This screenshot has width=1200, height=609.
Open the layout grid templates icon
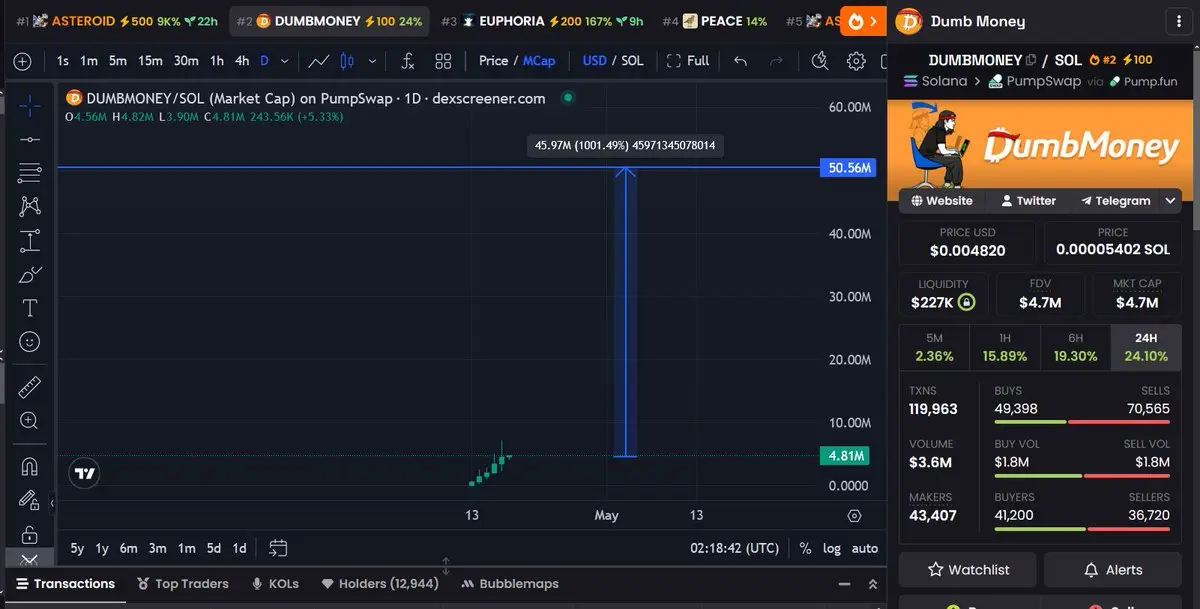[x=444, y=61]
